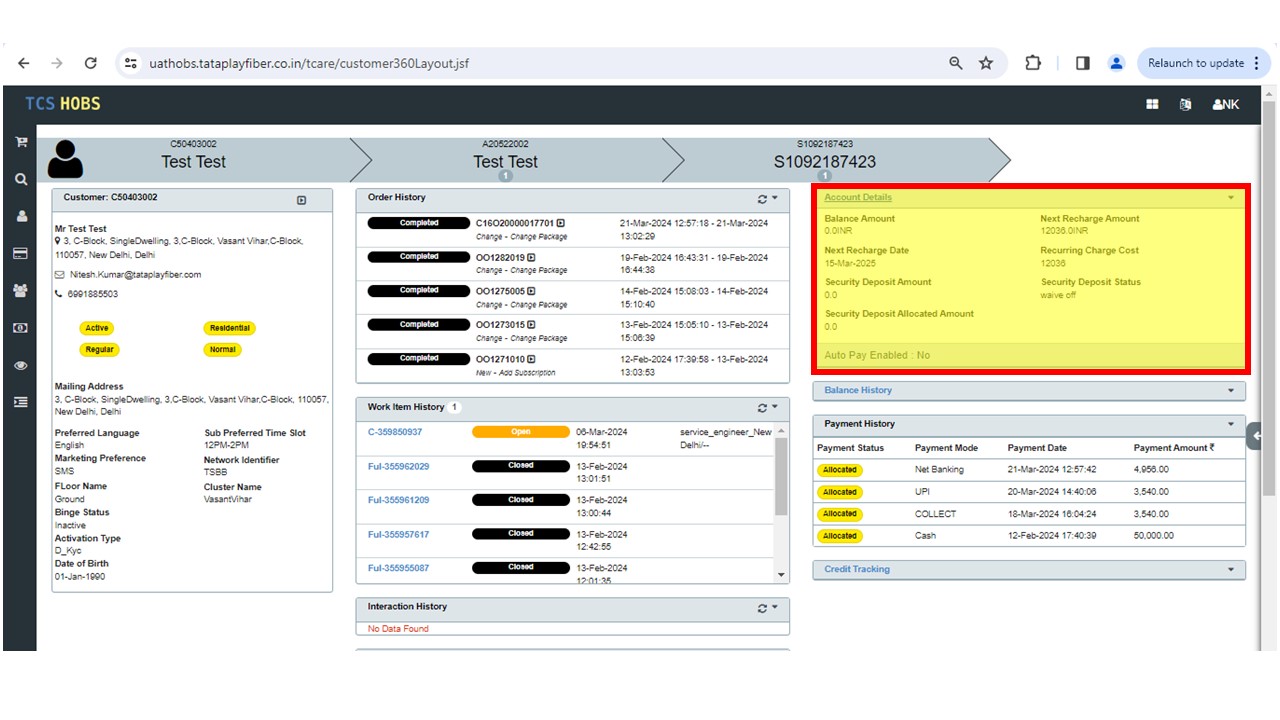Click the eye icon in the sidebar
This screenshot has width=1280, height=720.
[x=20, y=366]
